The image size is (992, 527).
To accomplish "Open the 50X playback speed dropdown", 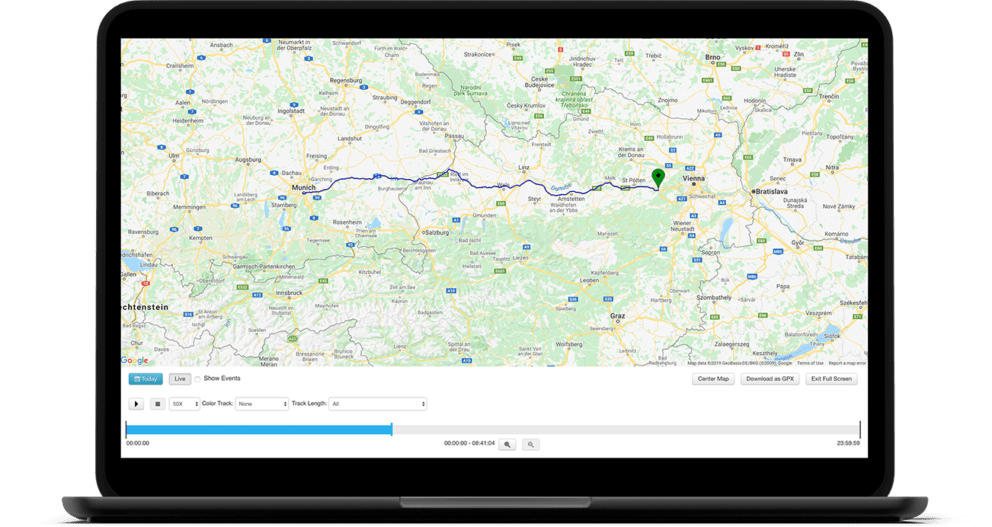I will pos(184,404).
